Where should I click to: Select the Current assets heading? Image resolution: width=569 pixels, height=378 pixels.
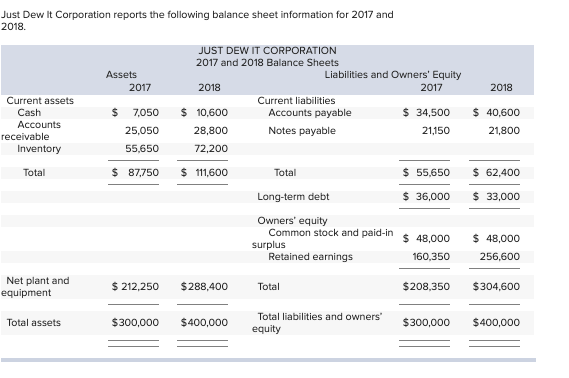(x=40, y=100)
